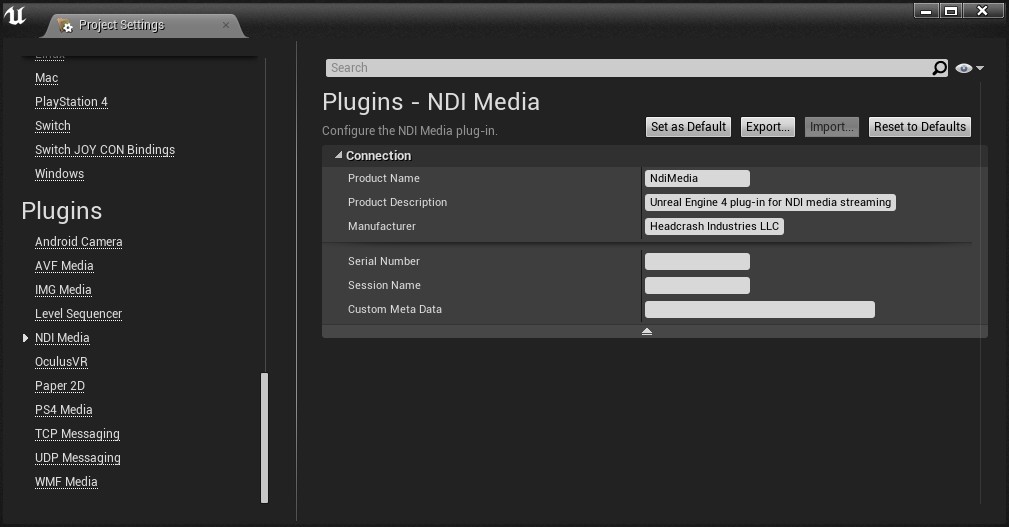
Task: Open Level Sequencer plugin settings
Action: tap(79, 314)
